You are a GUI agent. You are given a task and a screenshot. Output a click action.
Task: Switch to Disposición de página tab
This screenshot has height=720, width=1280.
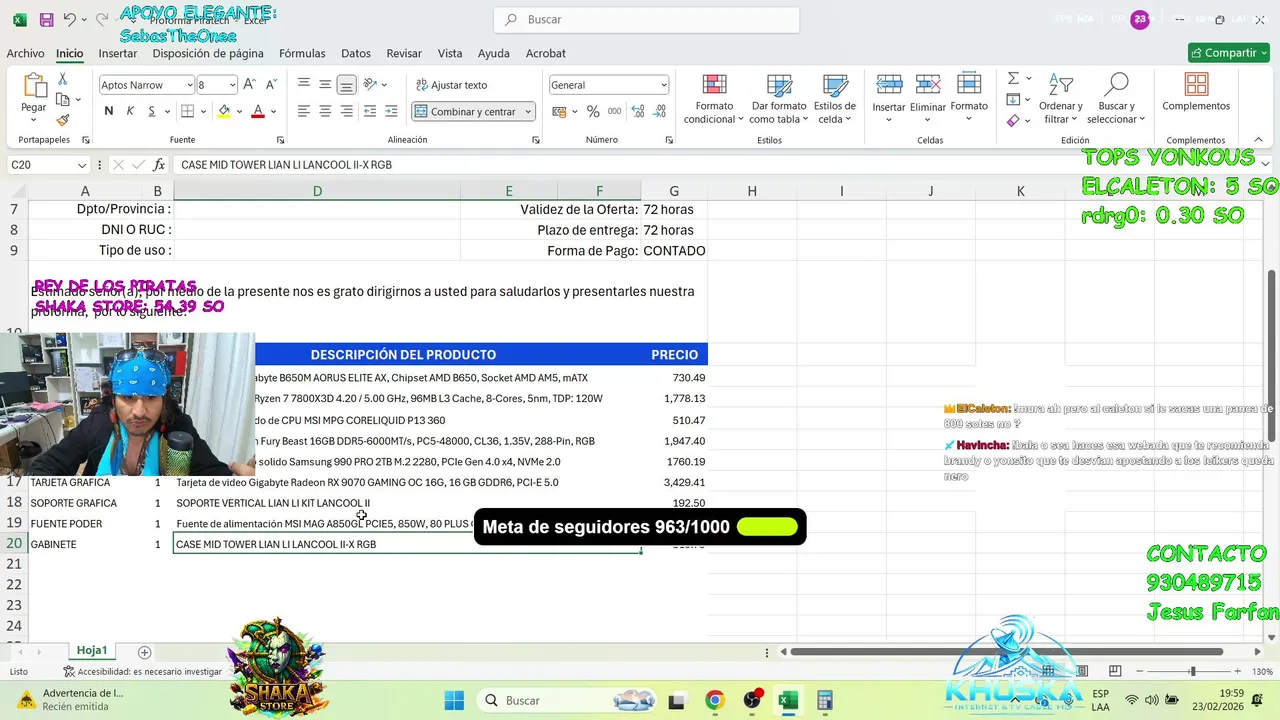pyautogui.click(x=208, y=53)
